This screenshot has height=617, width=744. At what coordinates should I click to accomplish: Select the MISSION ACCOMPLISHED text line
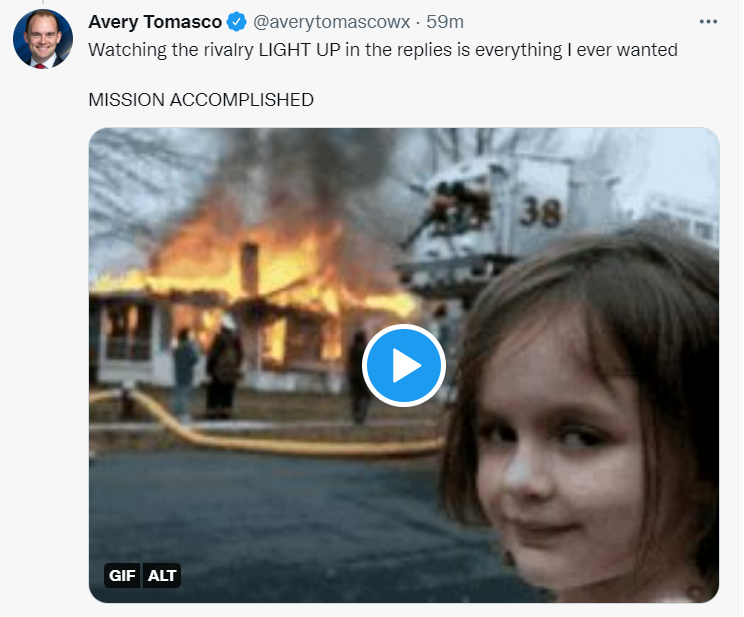[201, 100]
